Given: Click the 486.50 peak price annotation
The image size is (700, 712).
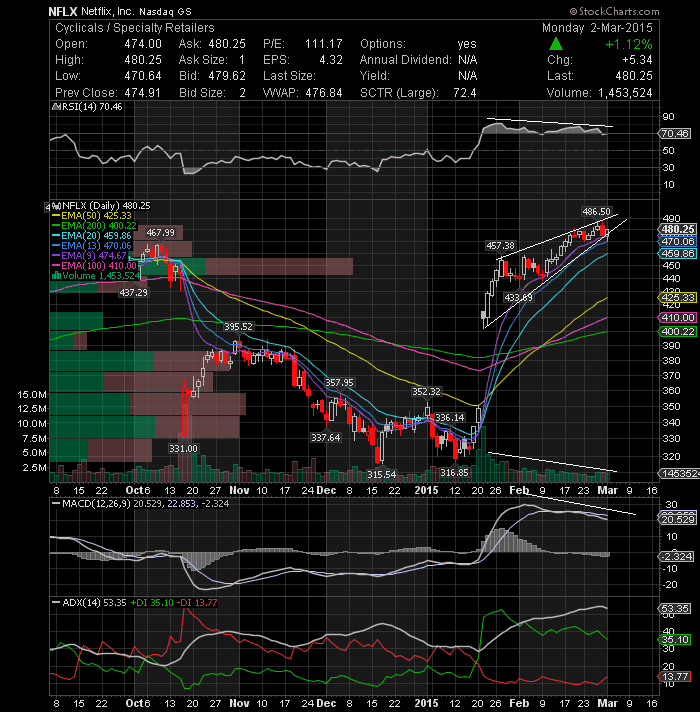Looking at the screenshot, I should tap(596, 212).
